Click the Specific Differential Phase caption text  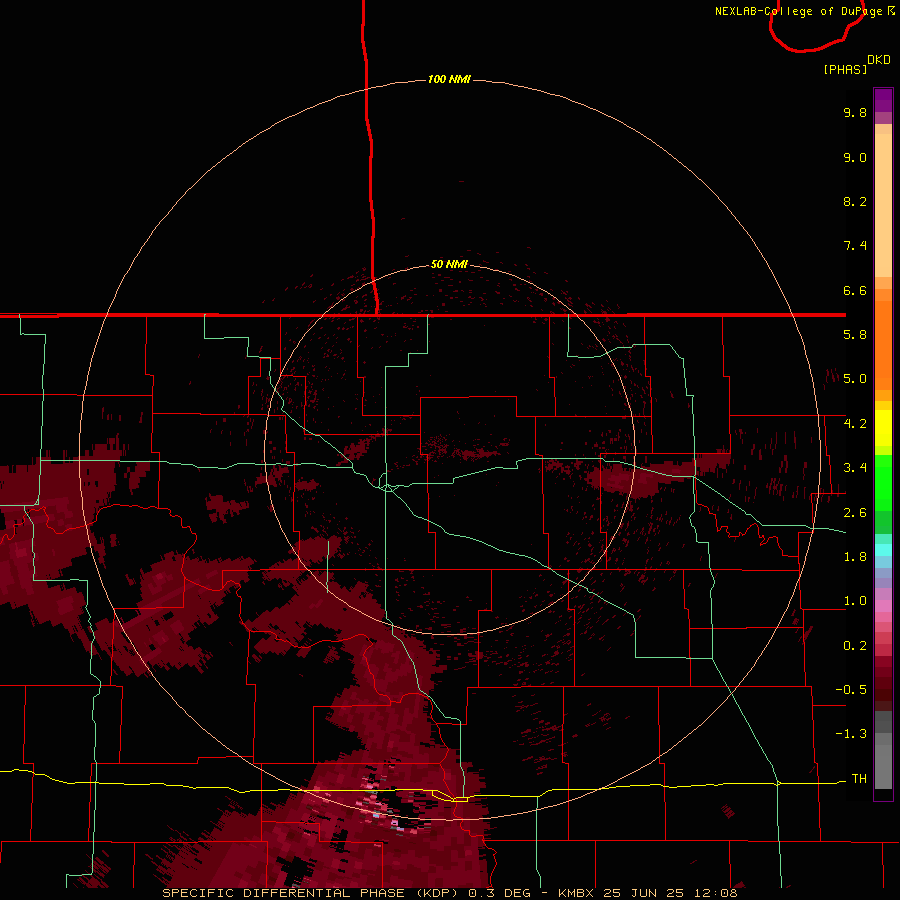449,893
